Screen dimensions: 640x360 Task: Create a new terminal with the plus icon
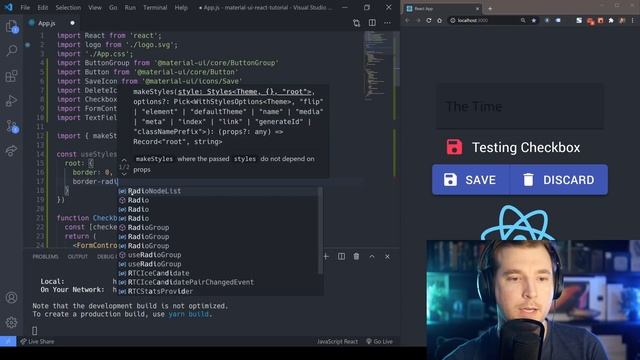pos(326,256)
